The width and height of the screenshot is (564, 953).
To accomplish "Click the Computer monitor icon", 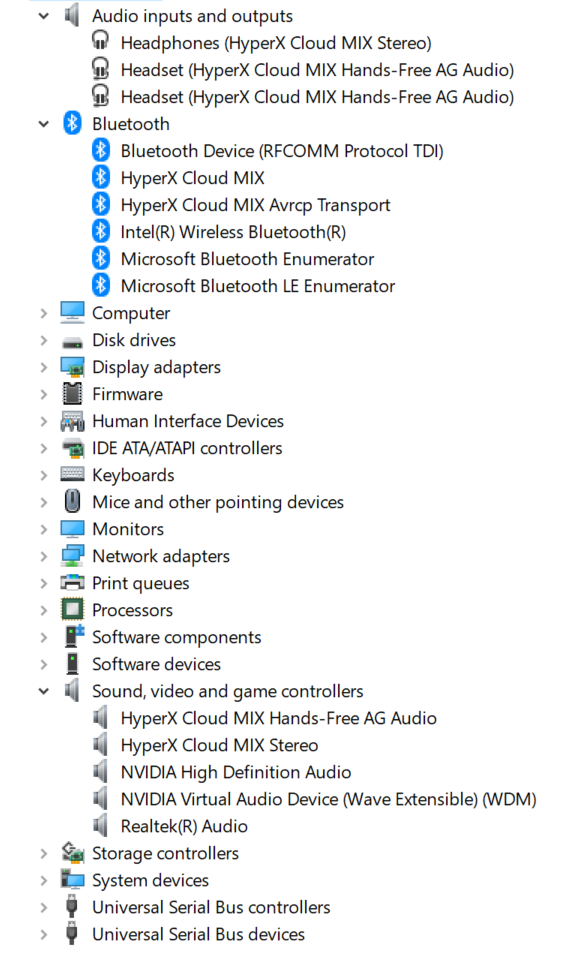I will [x=72, y=312].
